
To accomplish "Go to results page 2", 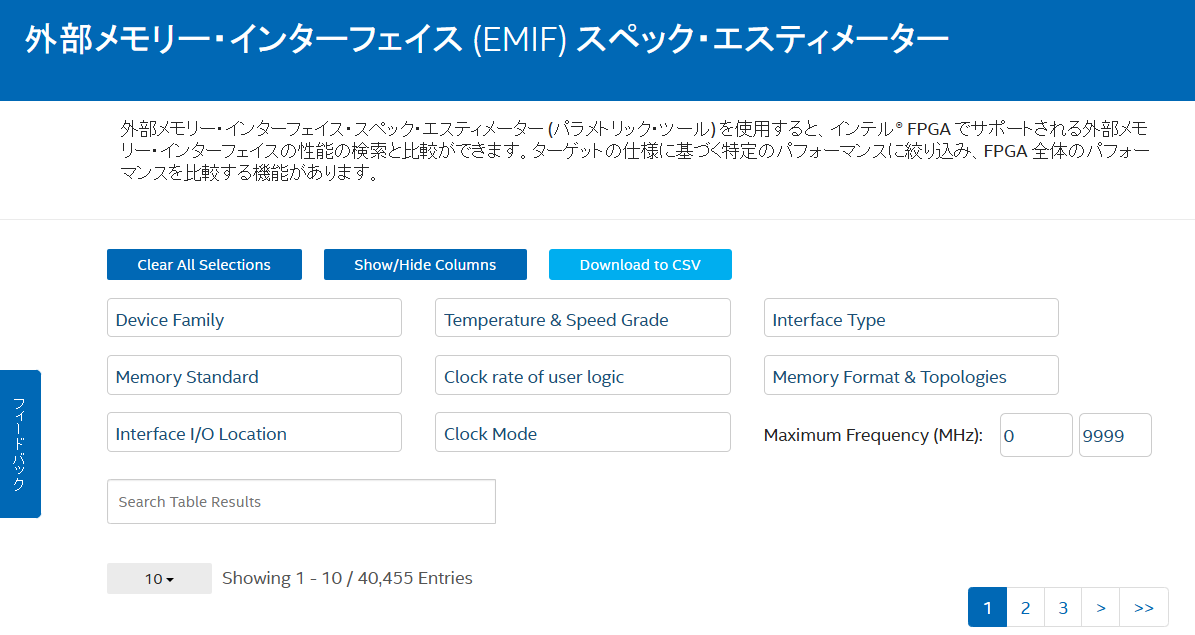I will pyautogui.click(x=1025, y=607).
